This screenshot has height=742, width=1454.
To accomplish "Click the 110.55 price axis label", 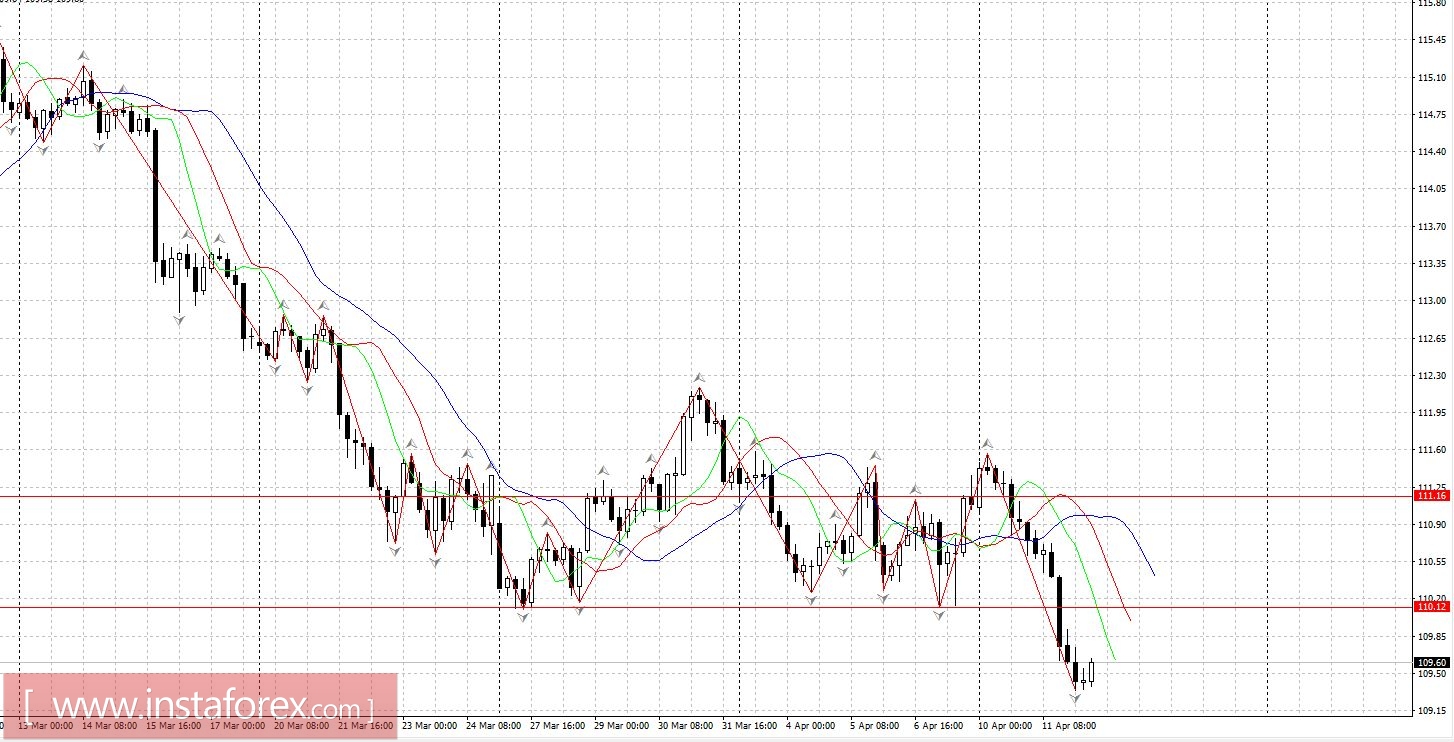I will (x=1432, y=562).
